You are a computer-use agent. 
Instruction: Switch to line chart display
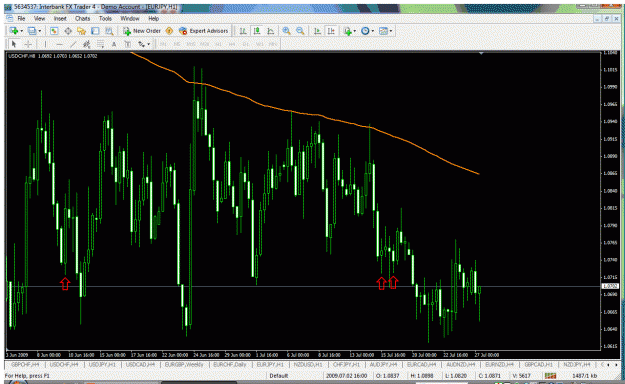[271, 31]
